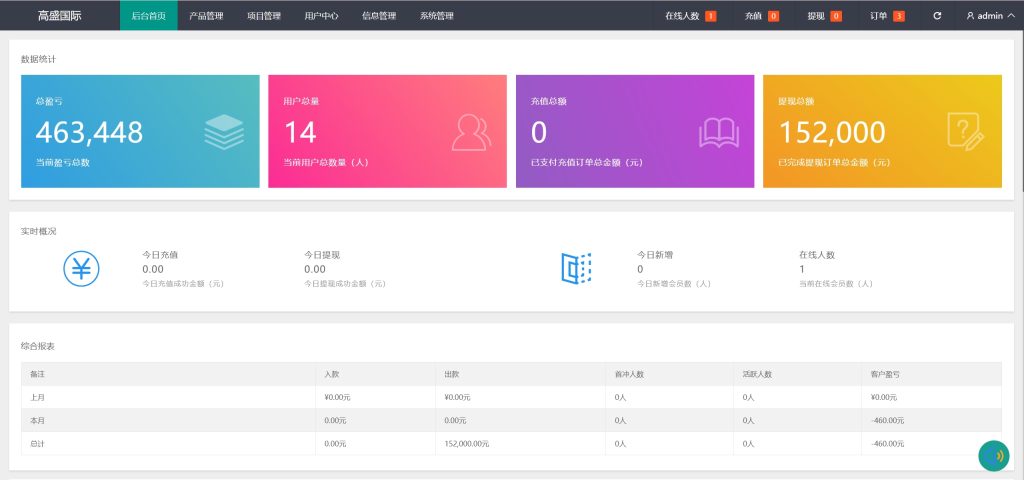Click the edit note icon on 提现总额 card
This screenshot has width=1024, height=480.
click(x=965, y=132)
